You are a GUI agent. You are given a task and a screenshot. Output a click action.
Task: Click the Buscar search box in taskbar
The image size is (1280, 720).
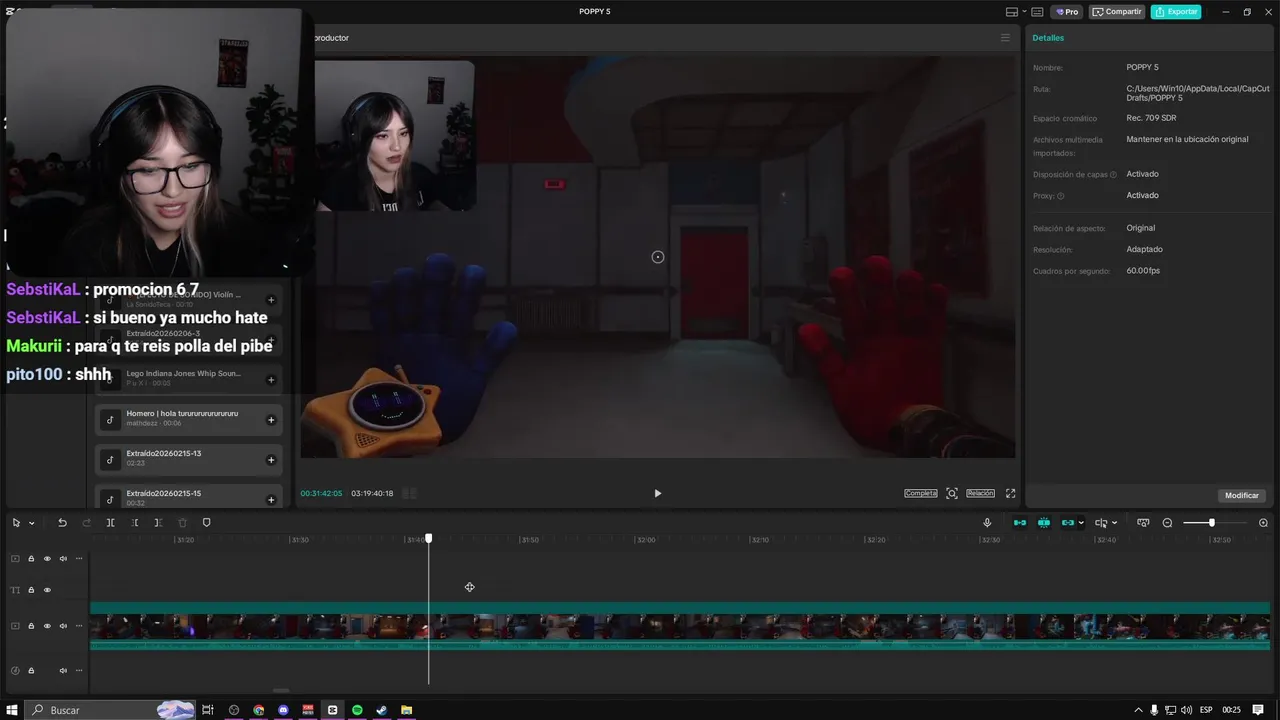(x=110, y=710)
